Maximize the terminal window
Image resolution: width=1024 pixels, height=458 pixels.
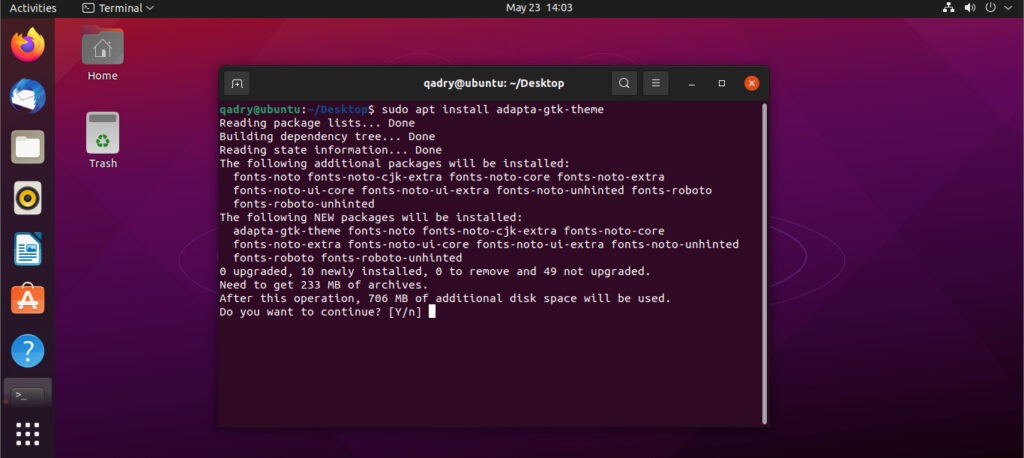click(x=722, y=84)
